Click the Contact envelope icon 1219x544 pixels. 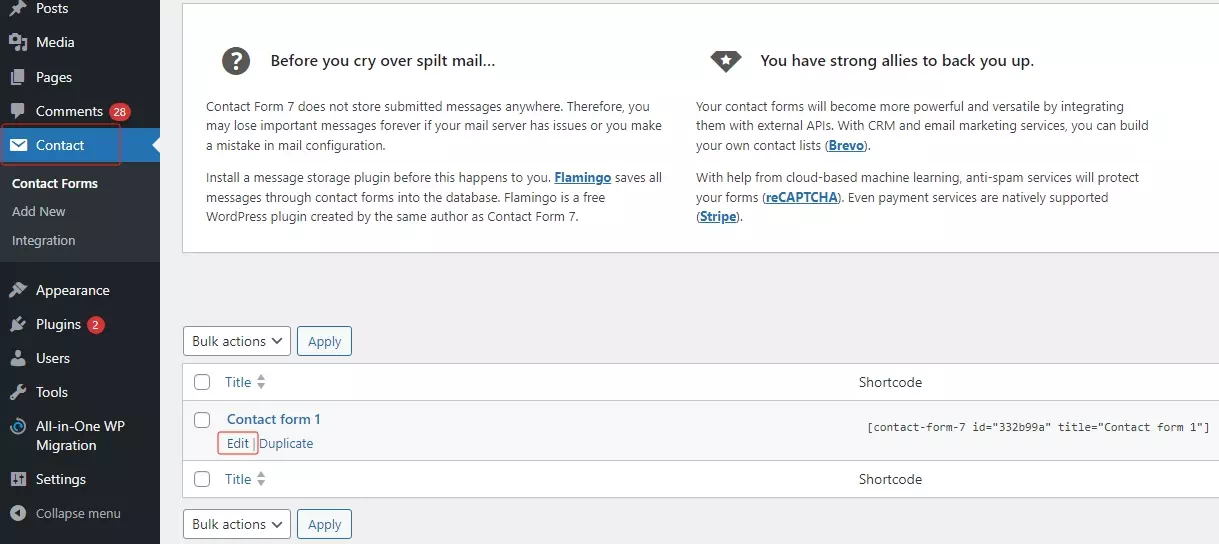18,145
